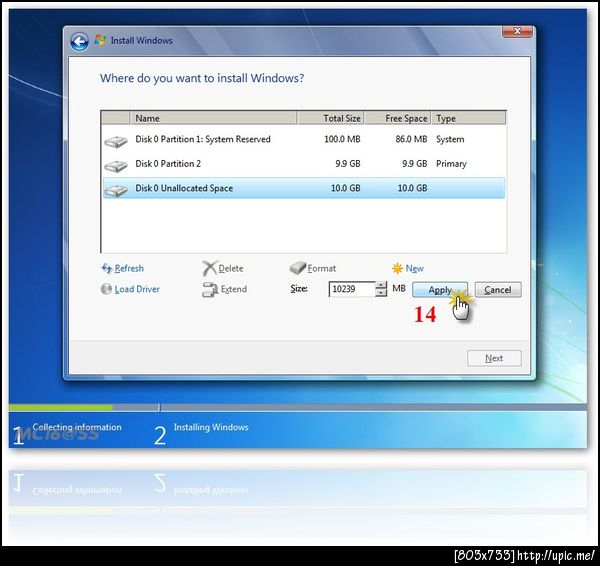Click the Install Windows title text
Viewport: 600px width, 566px height.
point(142,40)
